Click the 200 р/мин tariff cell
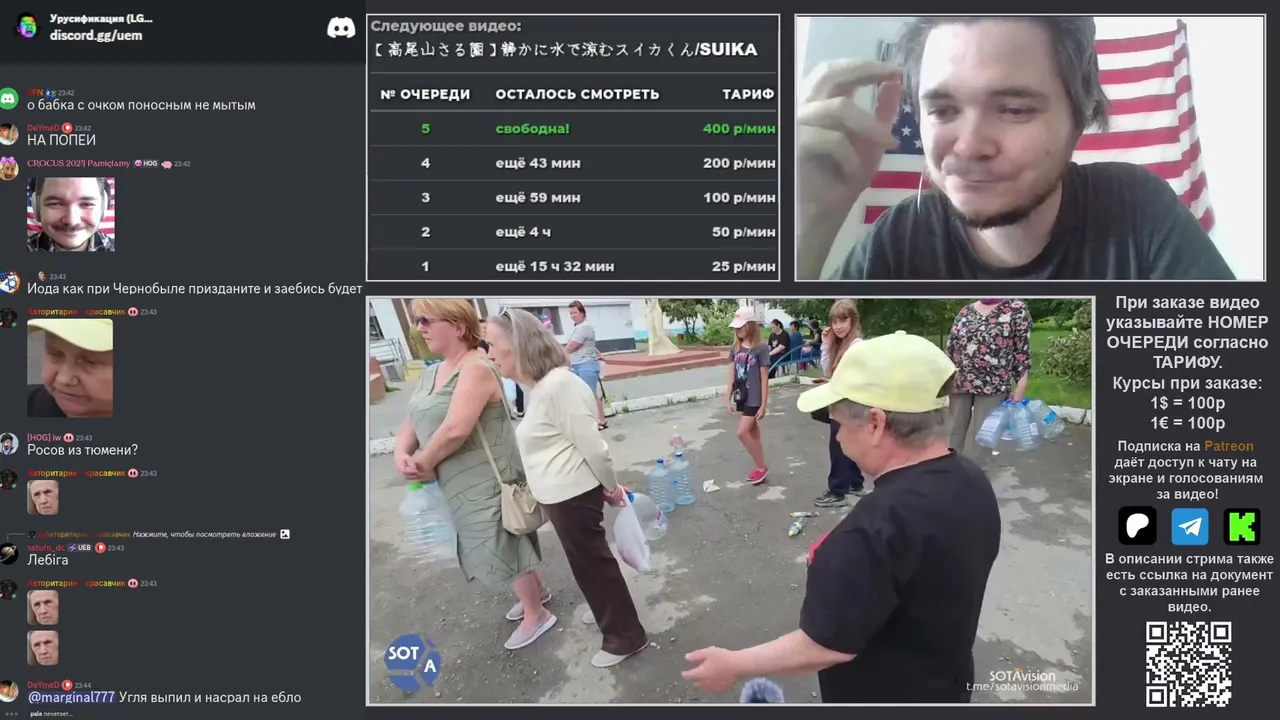 tap(739, 163)
